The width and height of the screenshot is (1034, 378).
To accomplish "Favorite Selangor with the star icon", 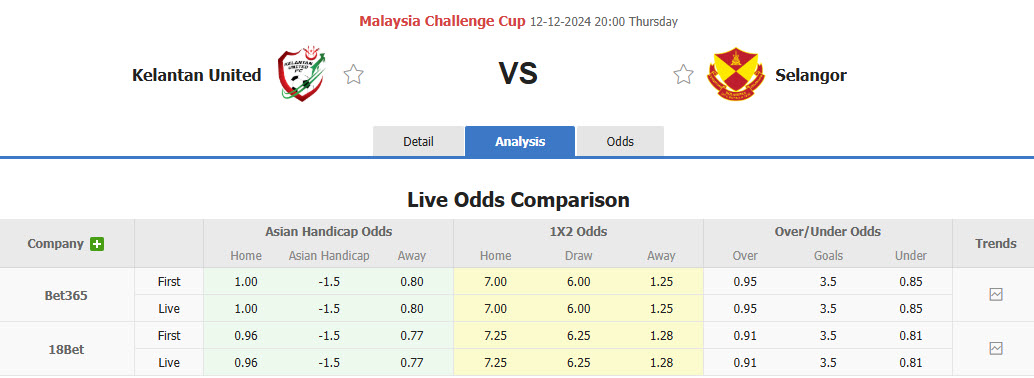I will pyautogui.click(x=683, y=75).
